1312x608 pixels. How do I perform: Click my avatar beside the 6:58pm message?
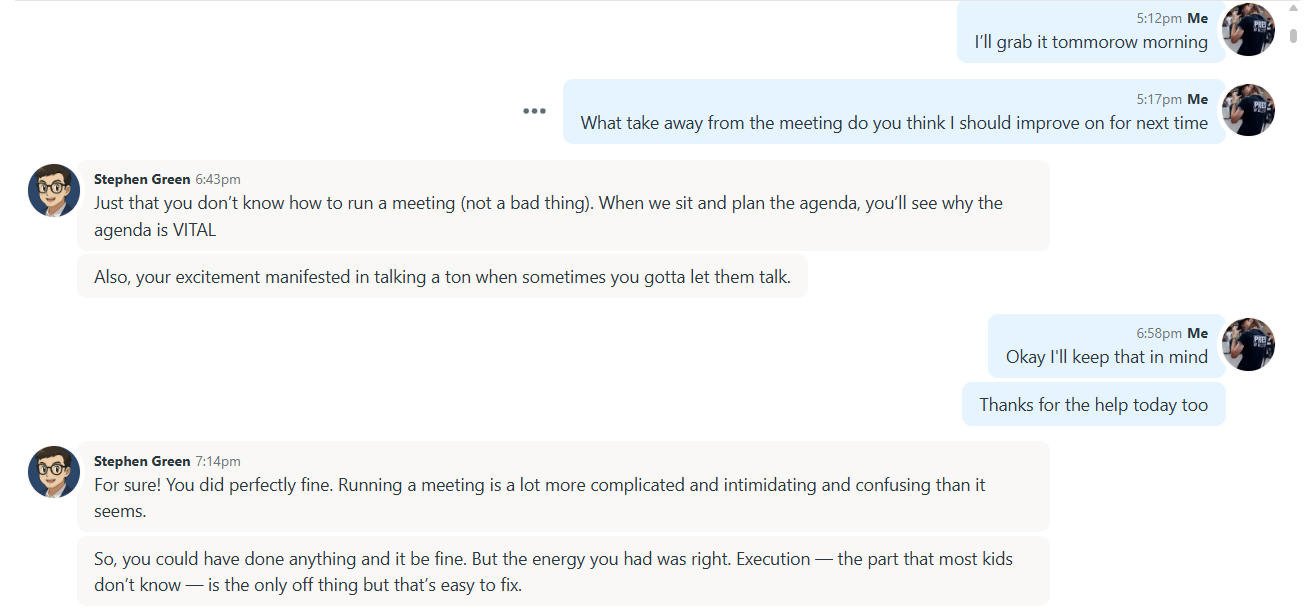click(1248, 344)
